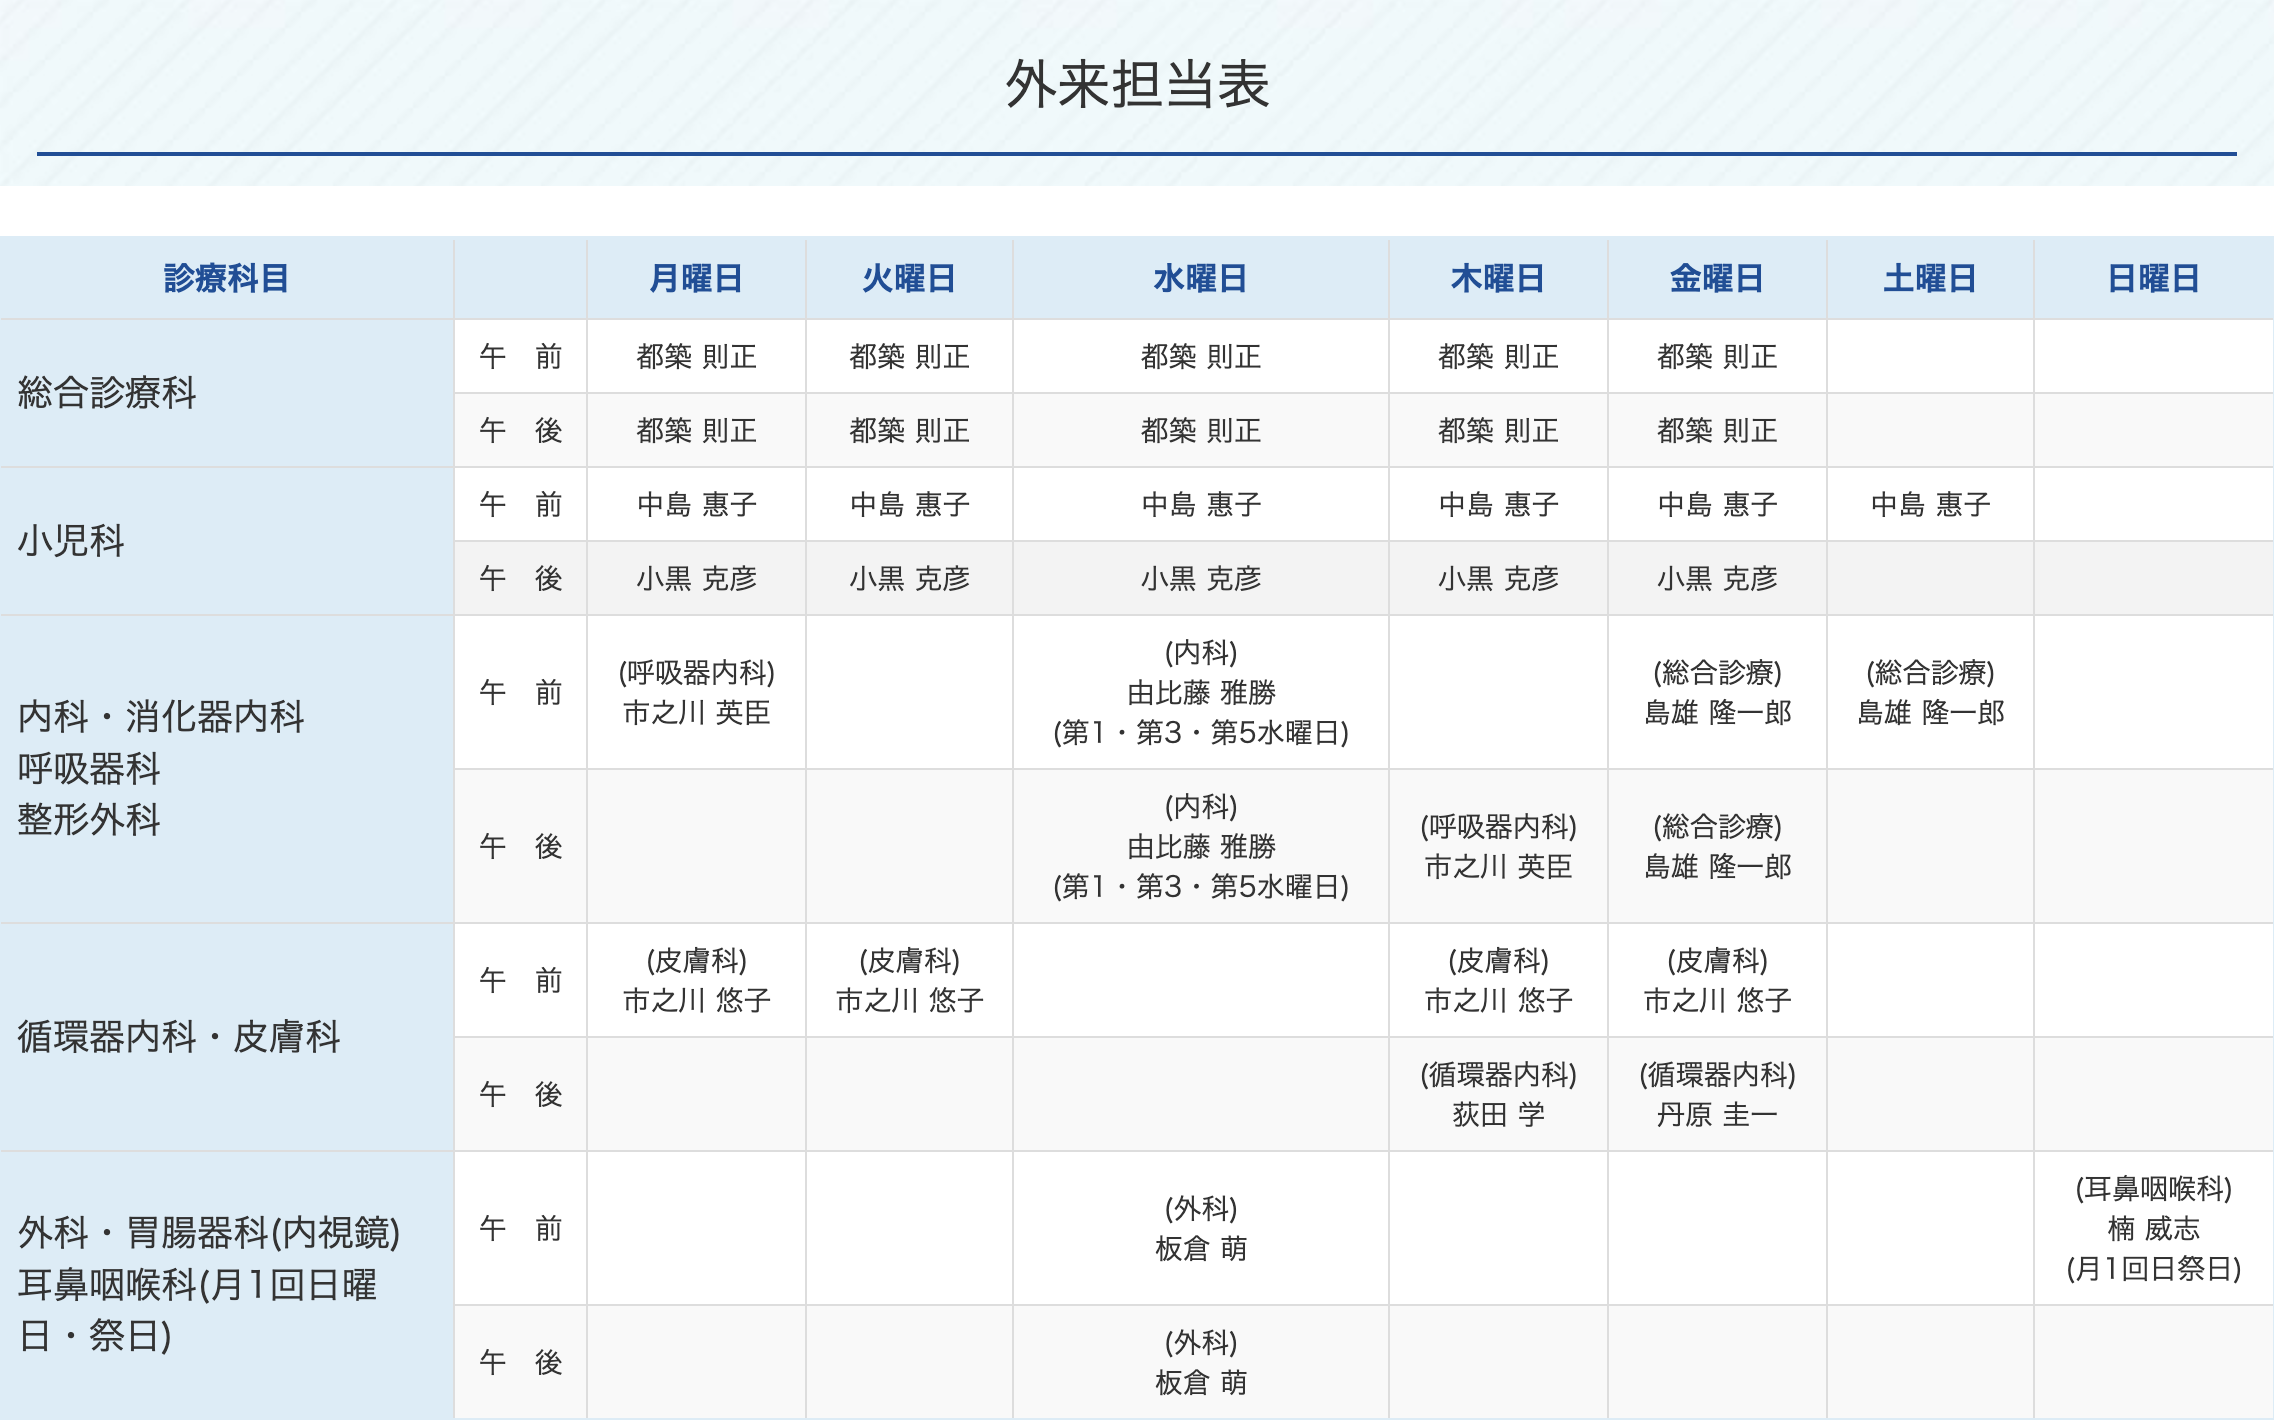Select the 総合診療科 department row label
Viewport: 2274px width, 1420px height.
107,393
